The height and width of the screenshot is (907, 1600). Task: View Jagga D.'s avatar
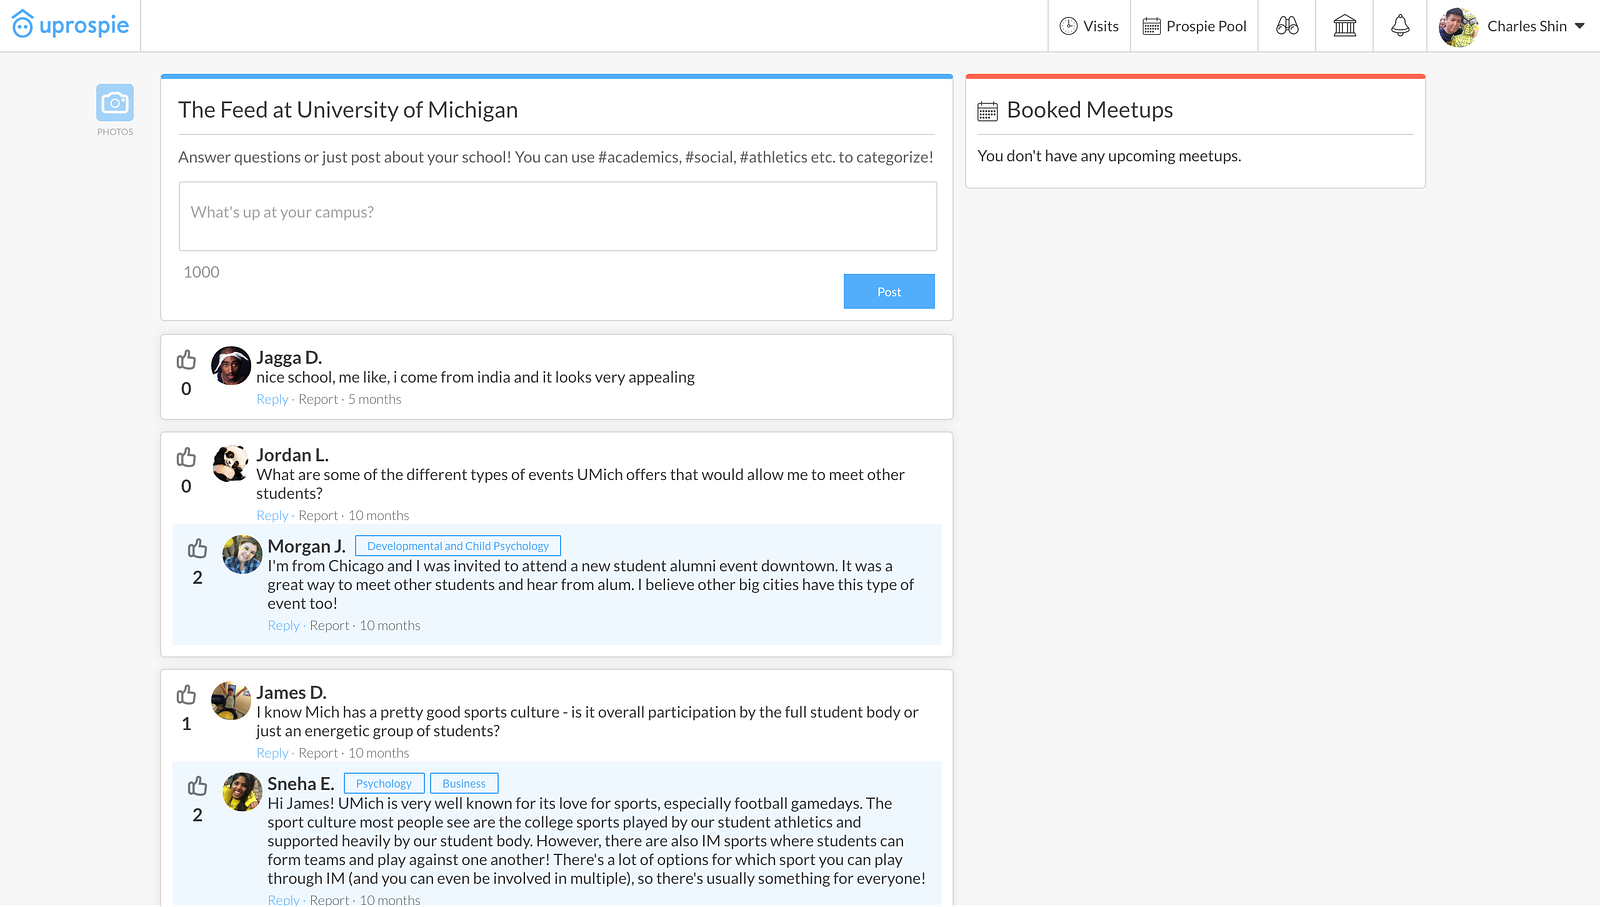pos(231,366)
